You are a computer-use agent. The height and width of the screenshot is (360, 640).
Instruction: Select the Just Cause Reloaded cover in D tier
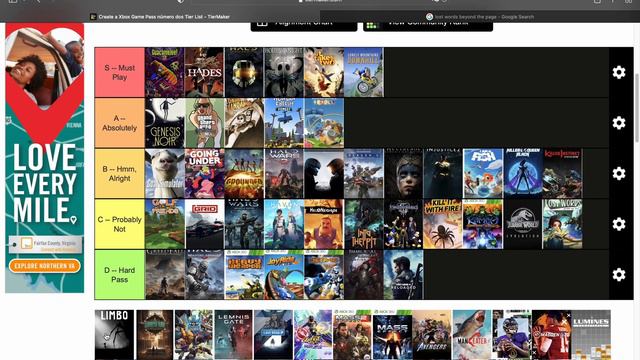point(403,275)
